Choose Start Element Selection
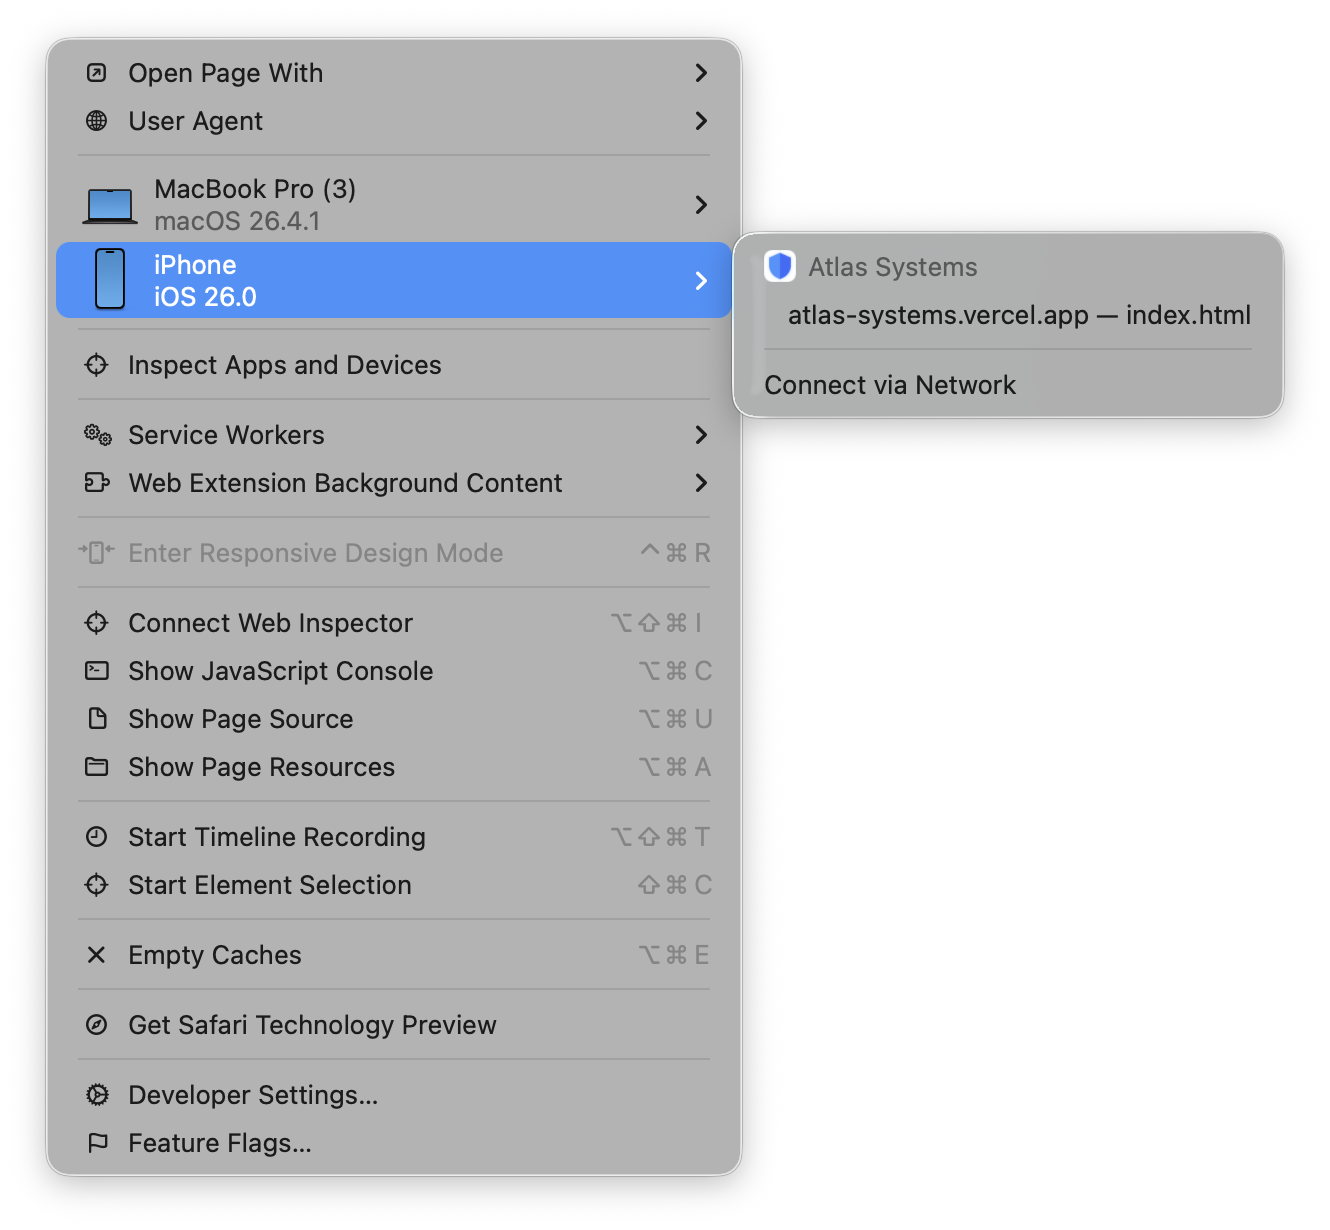The width and height of the screenshot is (1330, 1230). click(x=394, y=885)
